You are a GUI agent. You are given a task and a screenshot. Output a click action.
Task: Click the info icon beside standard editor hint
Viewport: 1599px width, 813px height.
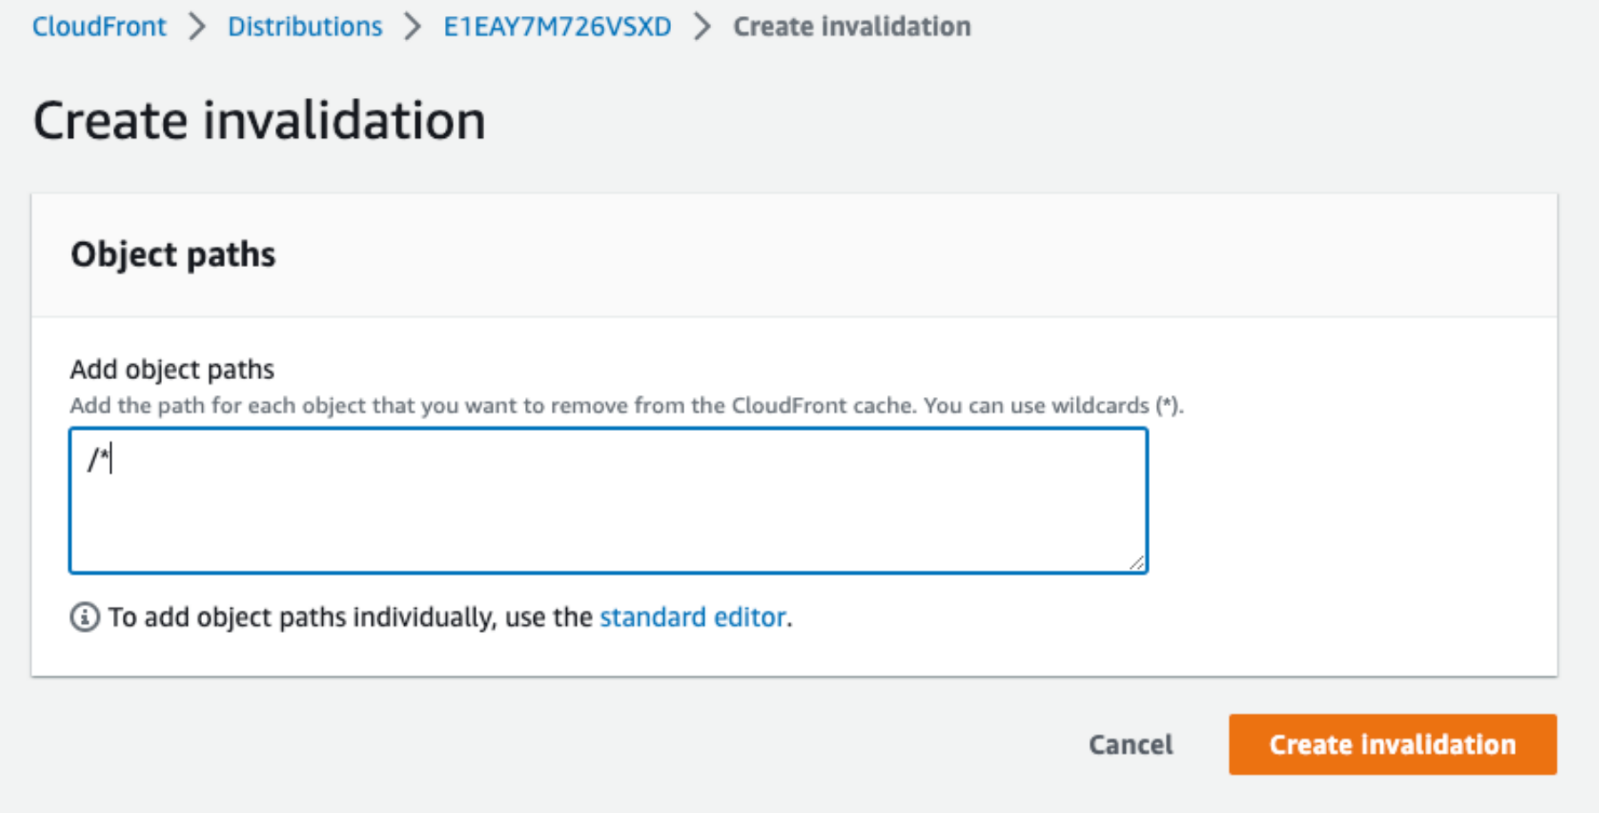point(85,618)
